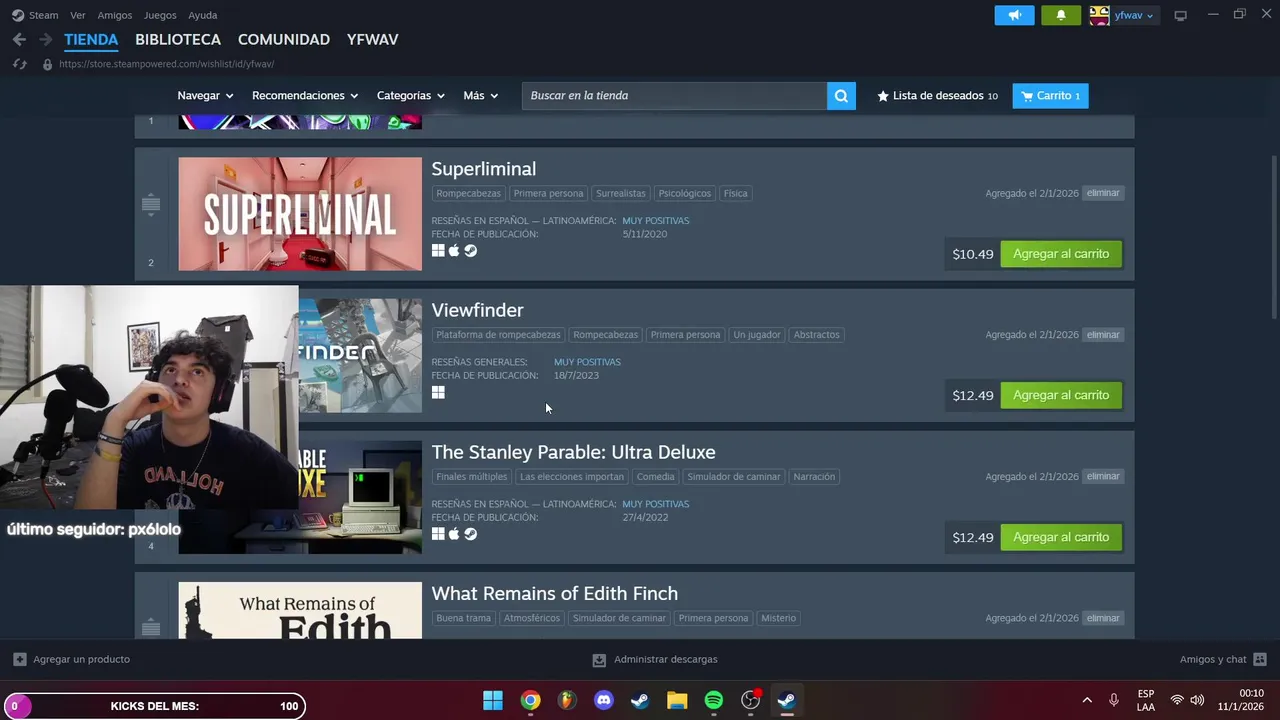The width and height of the screenshot is (1280, 720).
Task: Go back with the back arrow
Action: (x=19, y=40)
